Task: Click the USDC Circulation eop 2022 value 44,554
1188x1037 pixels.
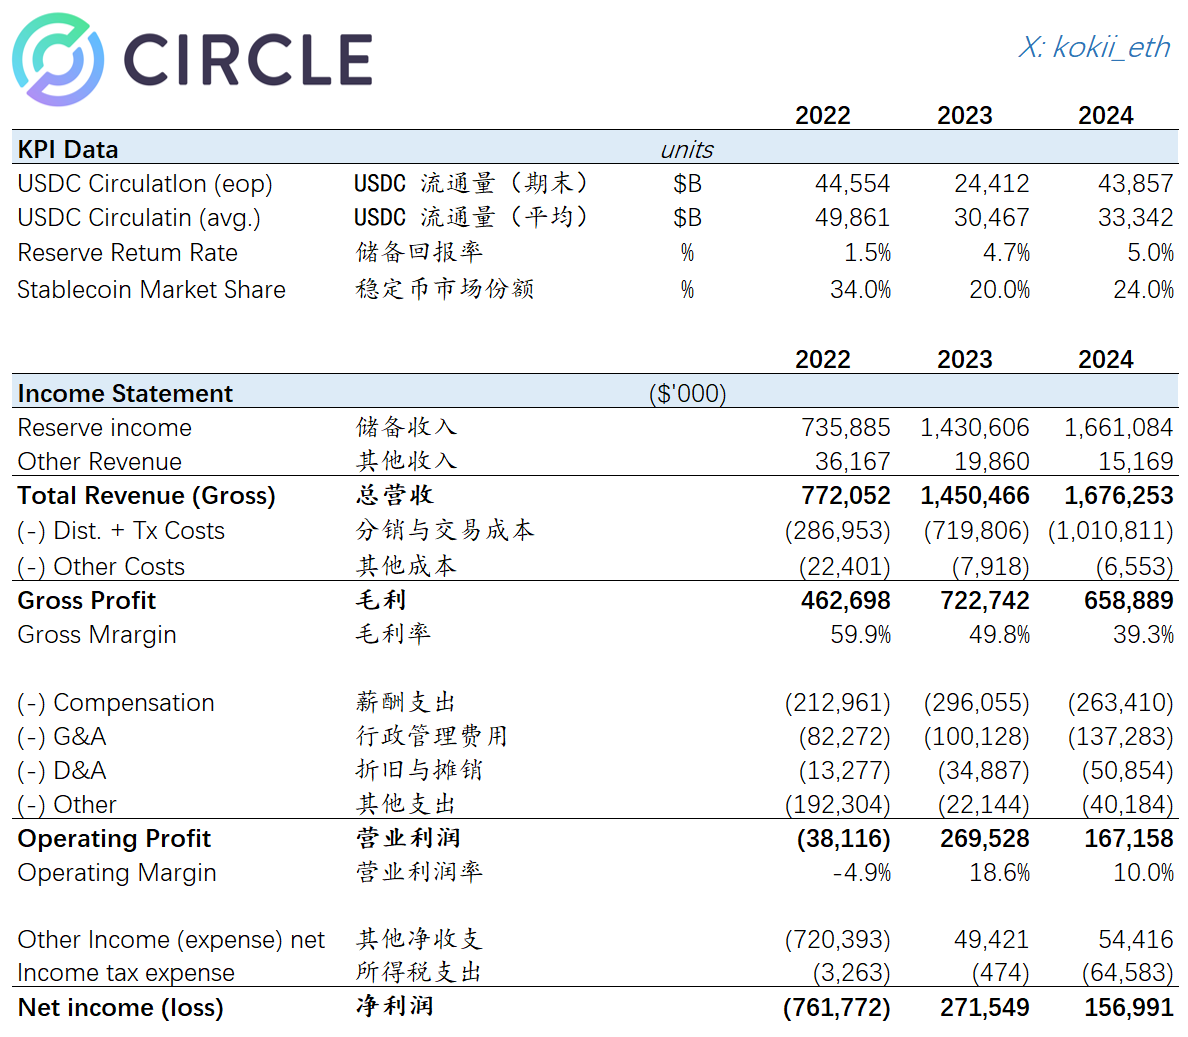Action: (852, 183)
